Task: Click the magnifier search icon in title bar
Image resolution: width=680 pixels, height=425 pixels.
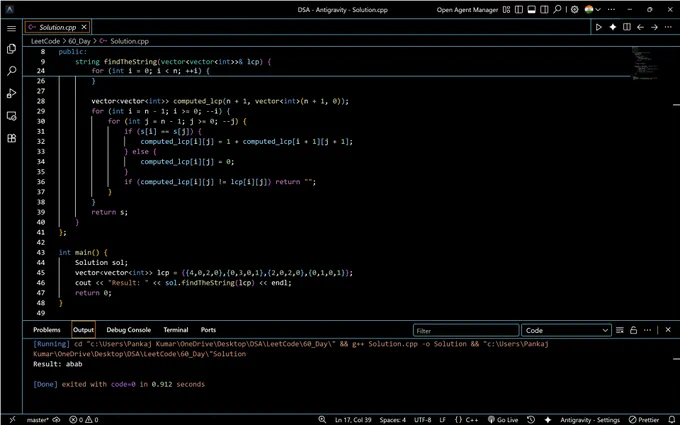Action: tap(557, 10)
